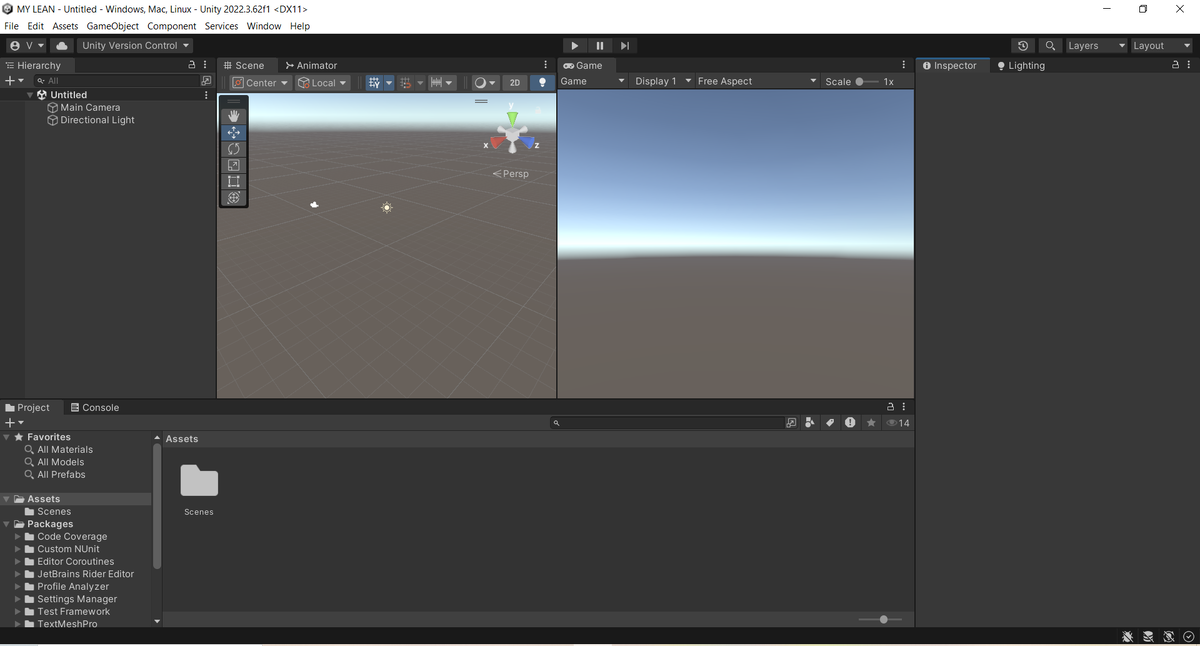Open Game view panel options menu
Viewport: 1200px width, 646px height.
click(x=904, y=65)
